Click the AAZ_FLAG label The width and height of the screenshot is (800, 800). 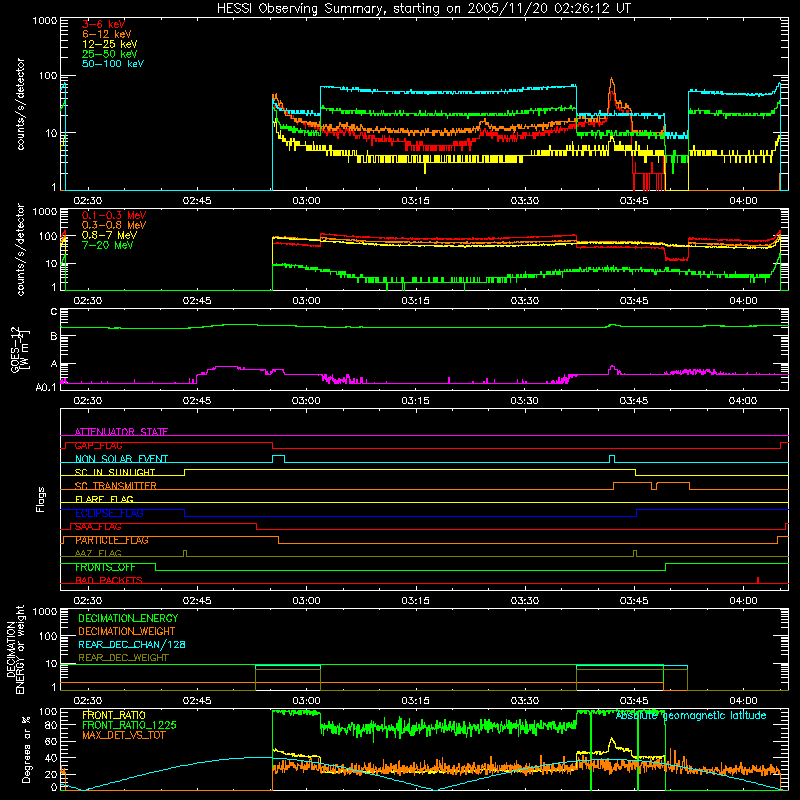pos(98,553)
